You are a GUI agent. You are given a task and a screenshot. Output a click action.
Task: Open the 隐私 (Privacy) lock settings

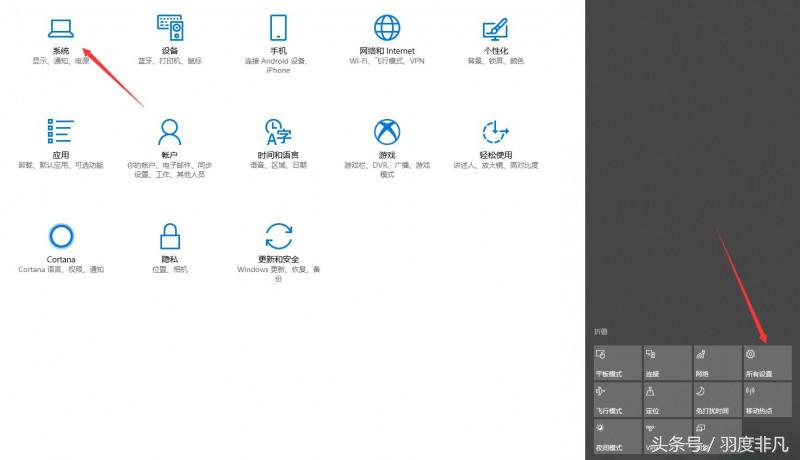point(169,248)
